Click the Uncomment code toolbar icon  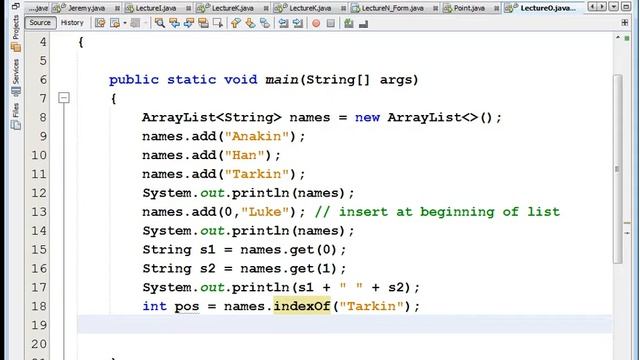point(363,23)
